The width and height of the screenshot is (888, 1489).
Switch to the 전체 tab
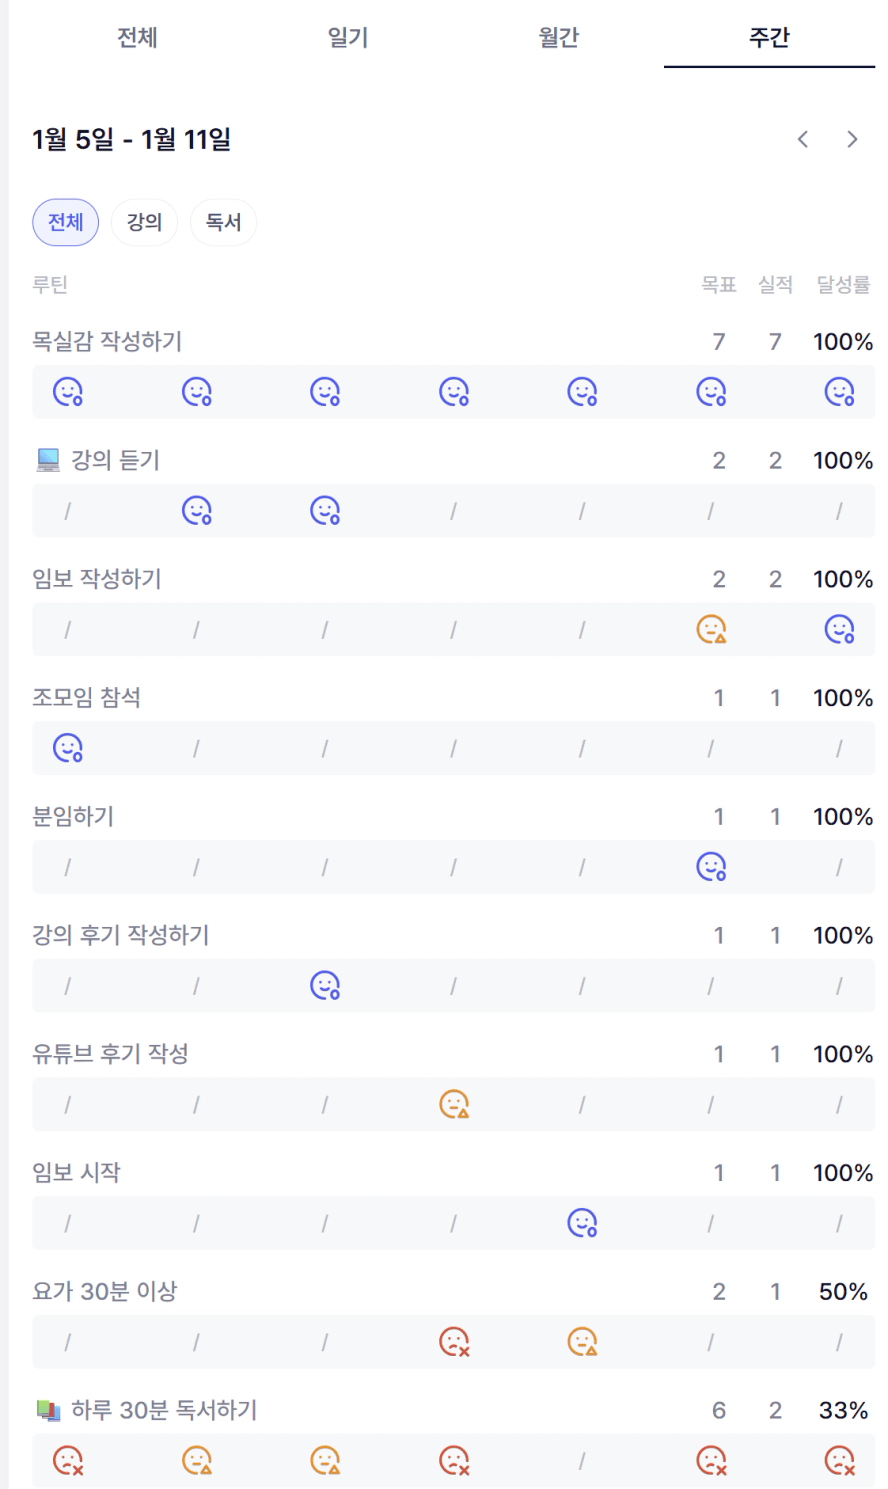[x=137, y=38]
